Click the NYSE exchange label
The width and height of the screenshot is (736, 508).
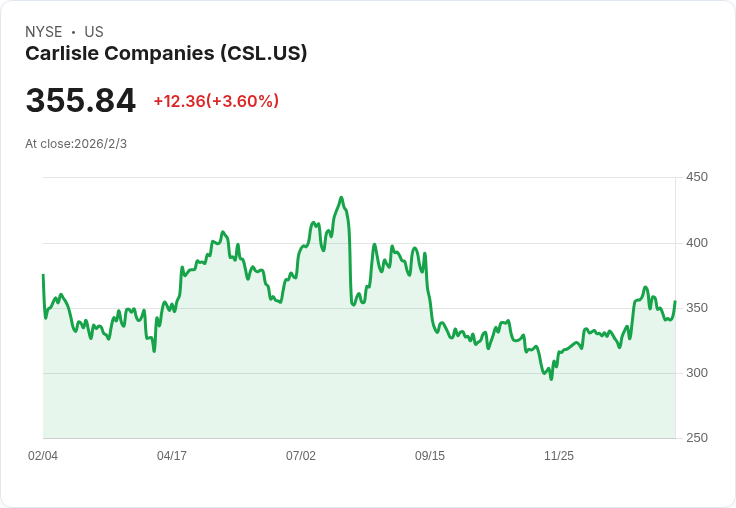(x=44, y=32)
